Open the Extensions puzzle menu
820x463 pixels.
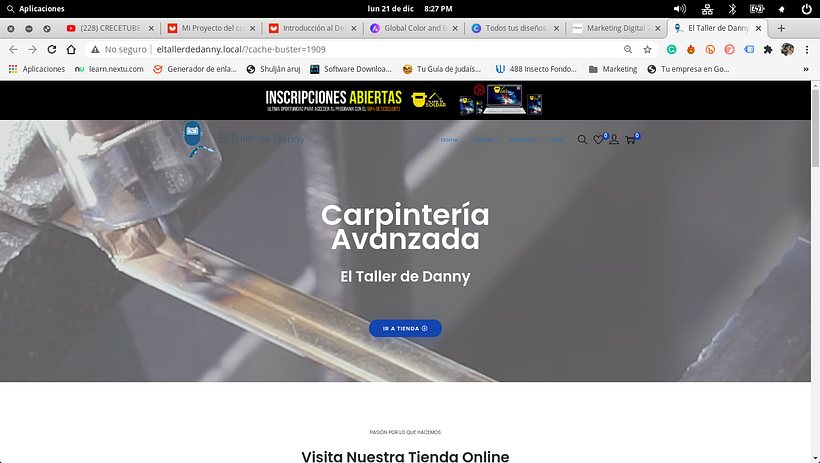click(768, 49)
